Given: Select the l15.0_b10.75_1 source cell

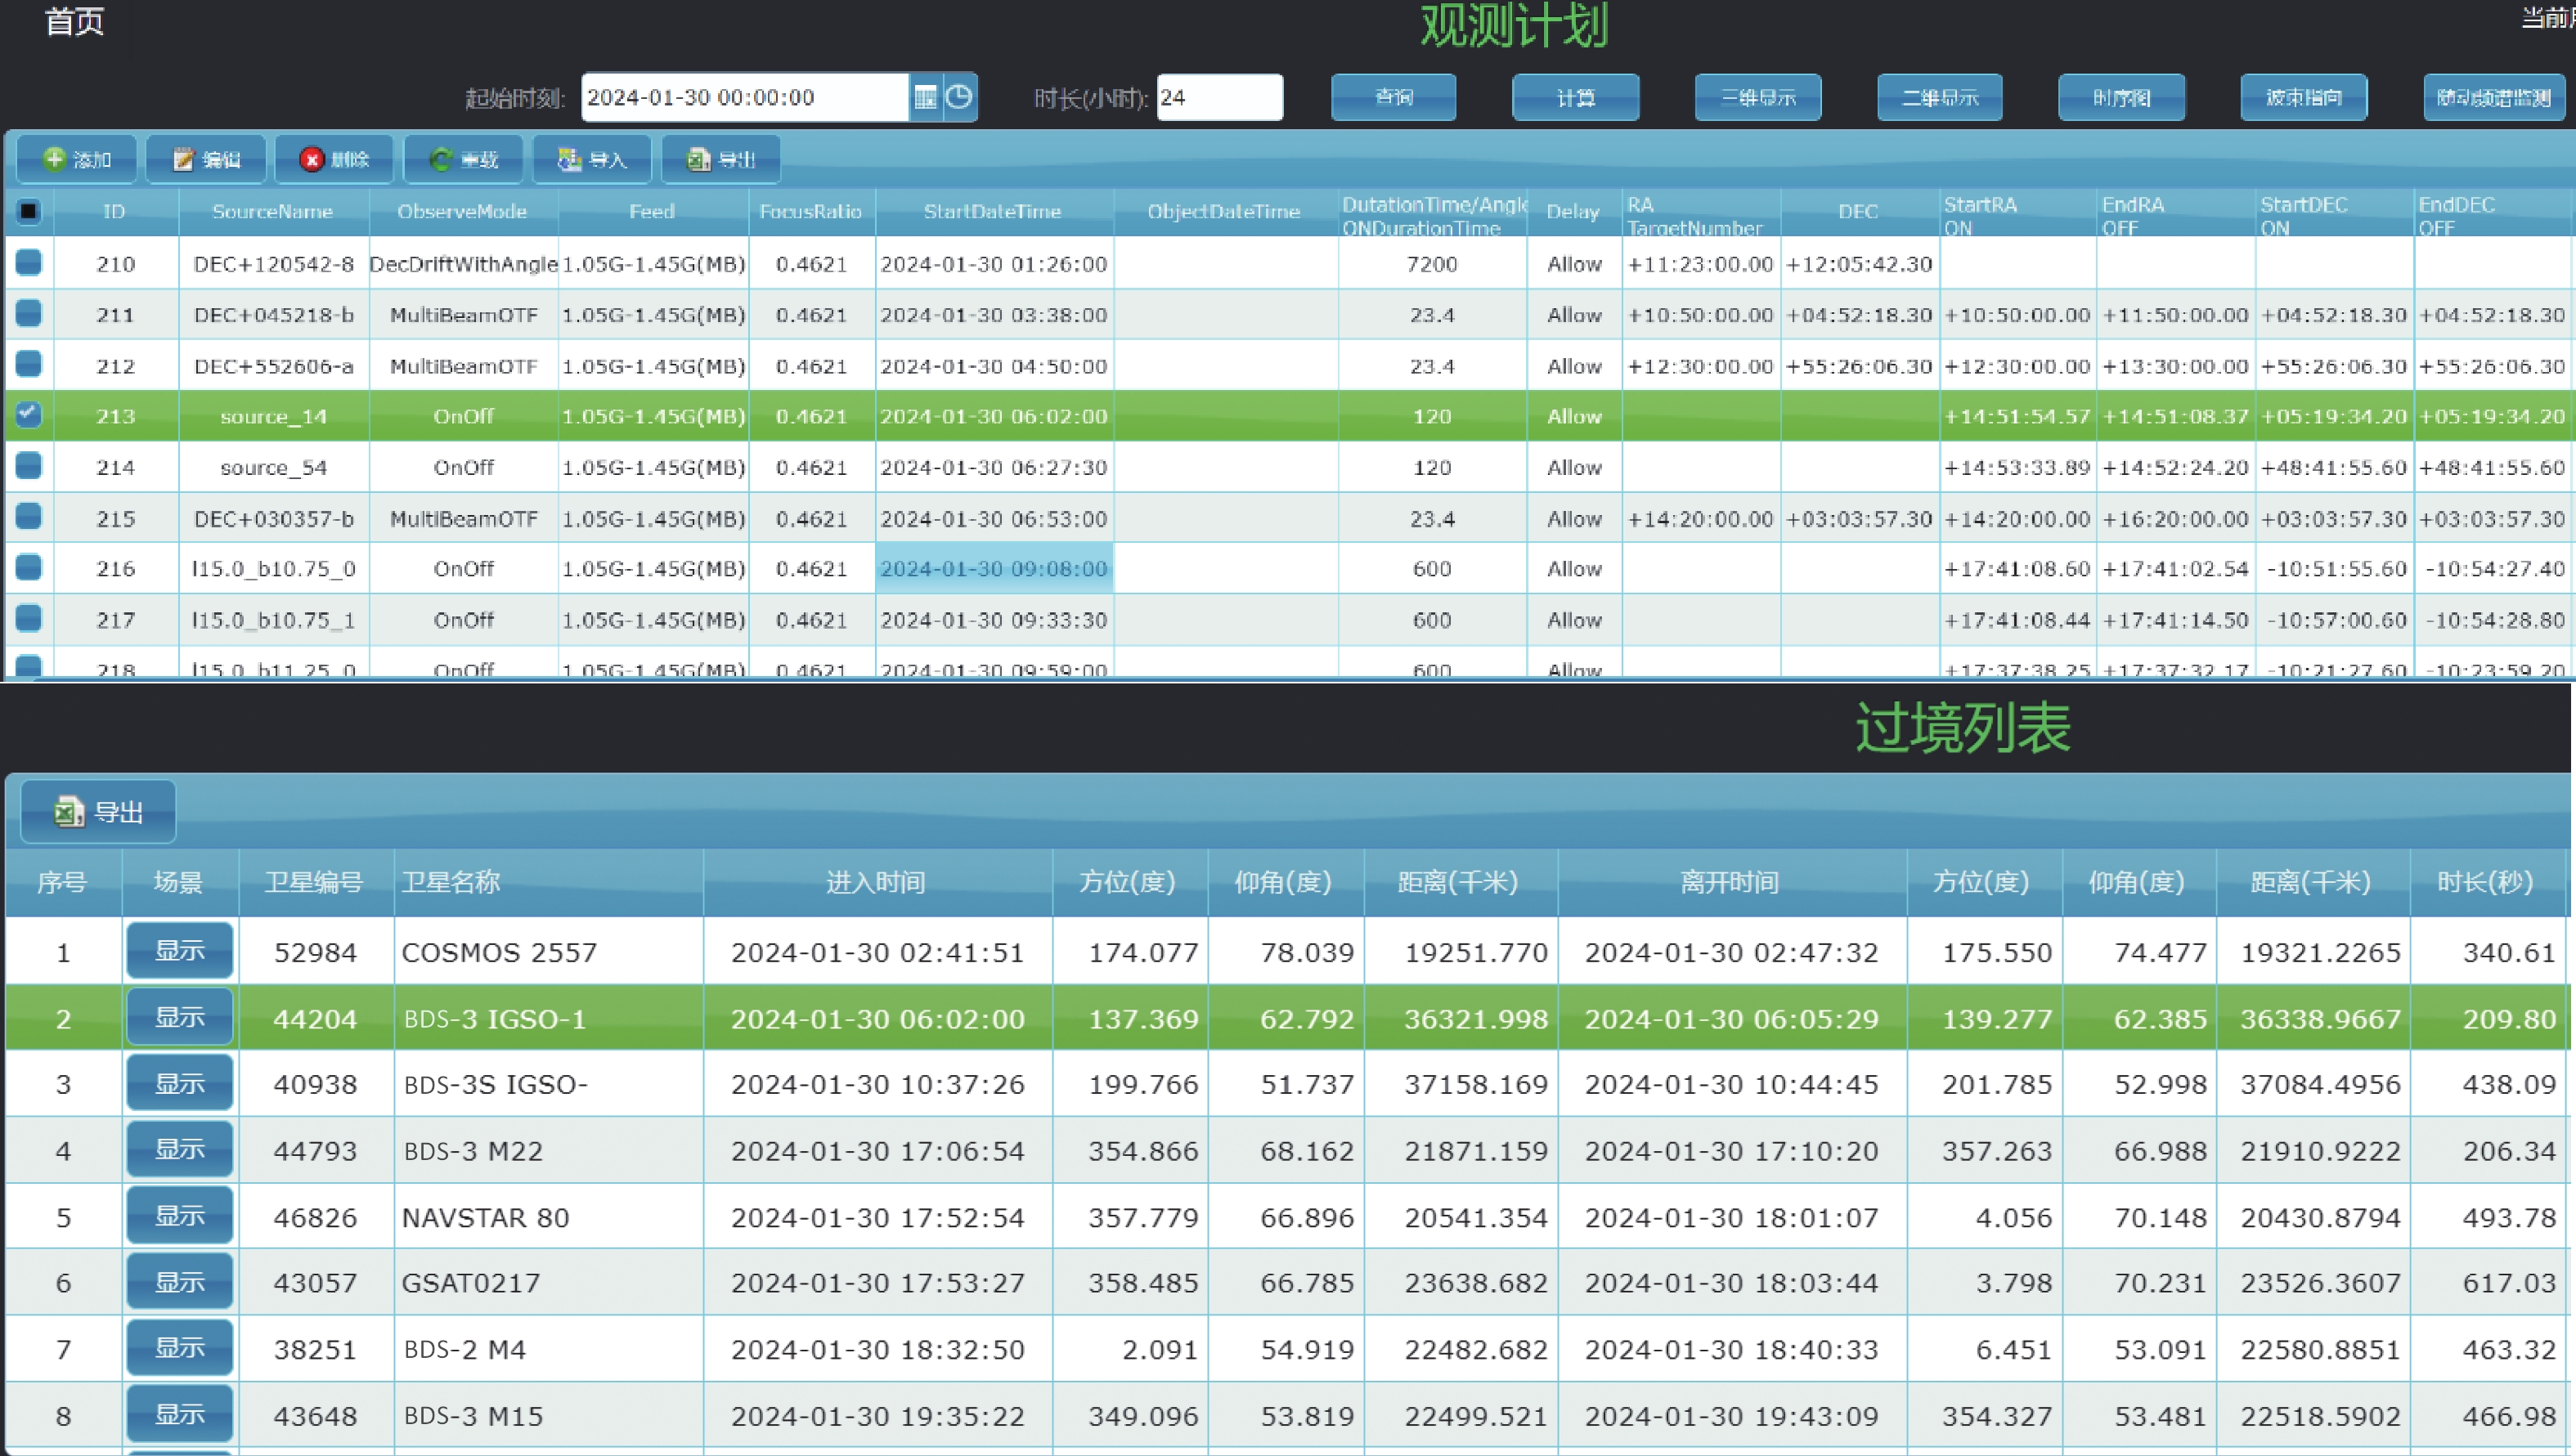Looking at the screenshot, I should pyautogui.click(x=274, y=620).
